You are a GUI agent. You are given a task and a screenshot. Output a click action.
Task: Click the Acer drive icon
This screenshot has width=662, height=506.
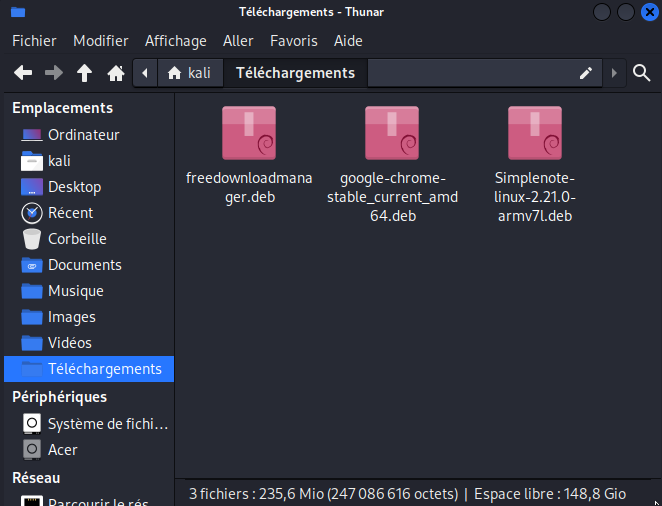coord(32,450)
